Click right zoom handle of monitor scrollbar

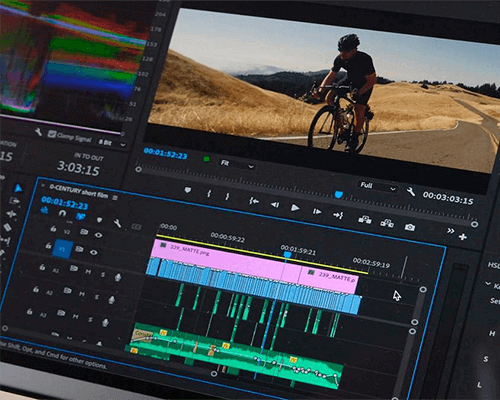474,224
